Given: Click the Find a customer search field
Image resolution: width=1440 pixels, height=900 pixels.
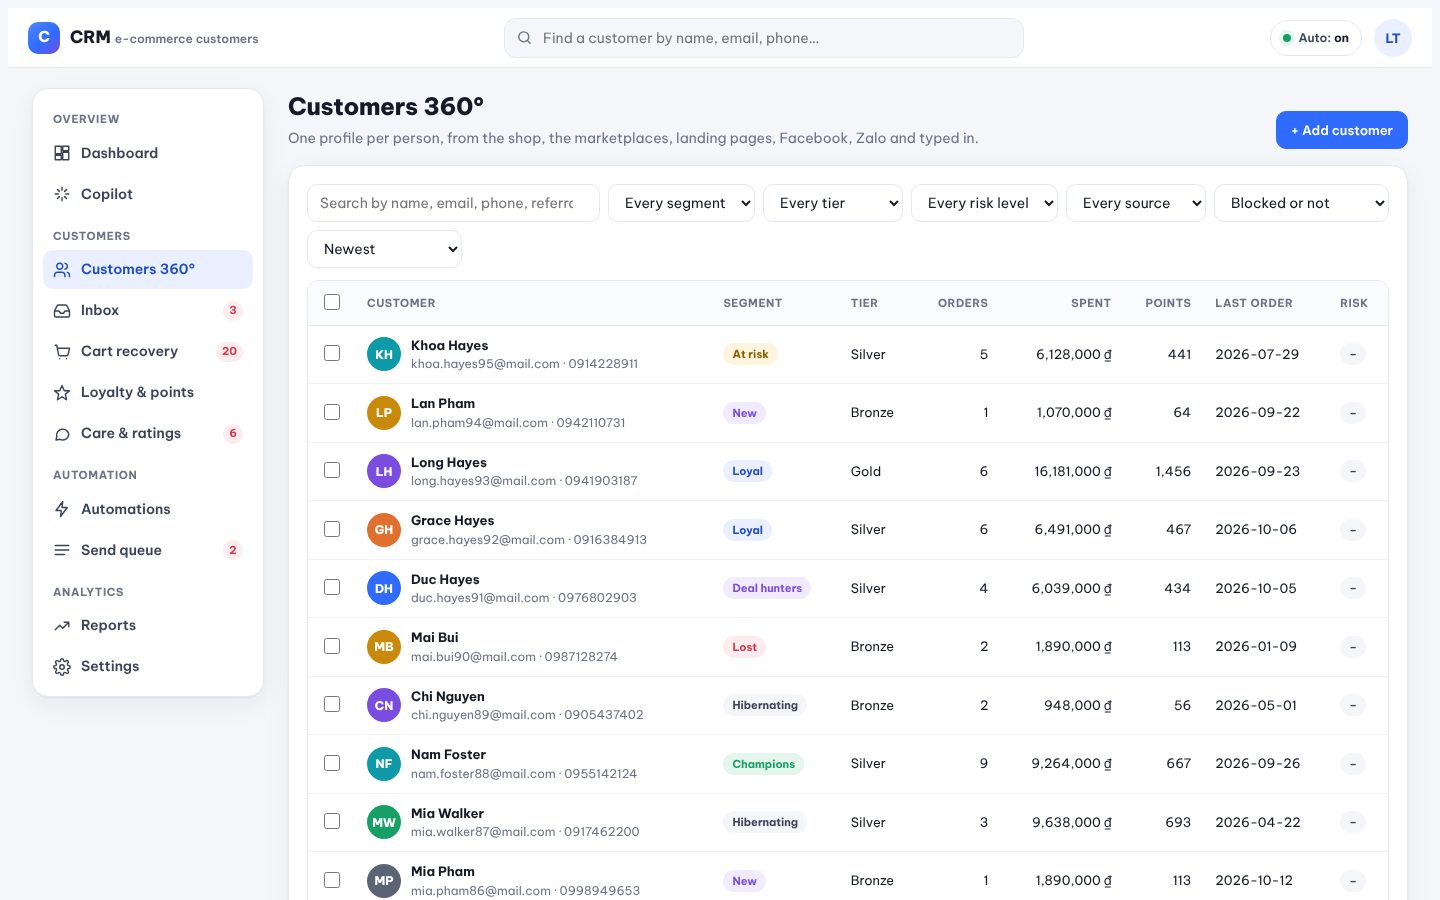Looking at the screenshot, I should (764, 38).
